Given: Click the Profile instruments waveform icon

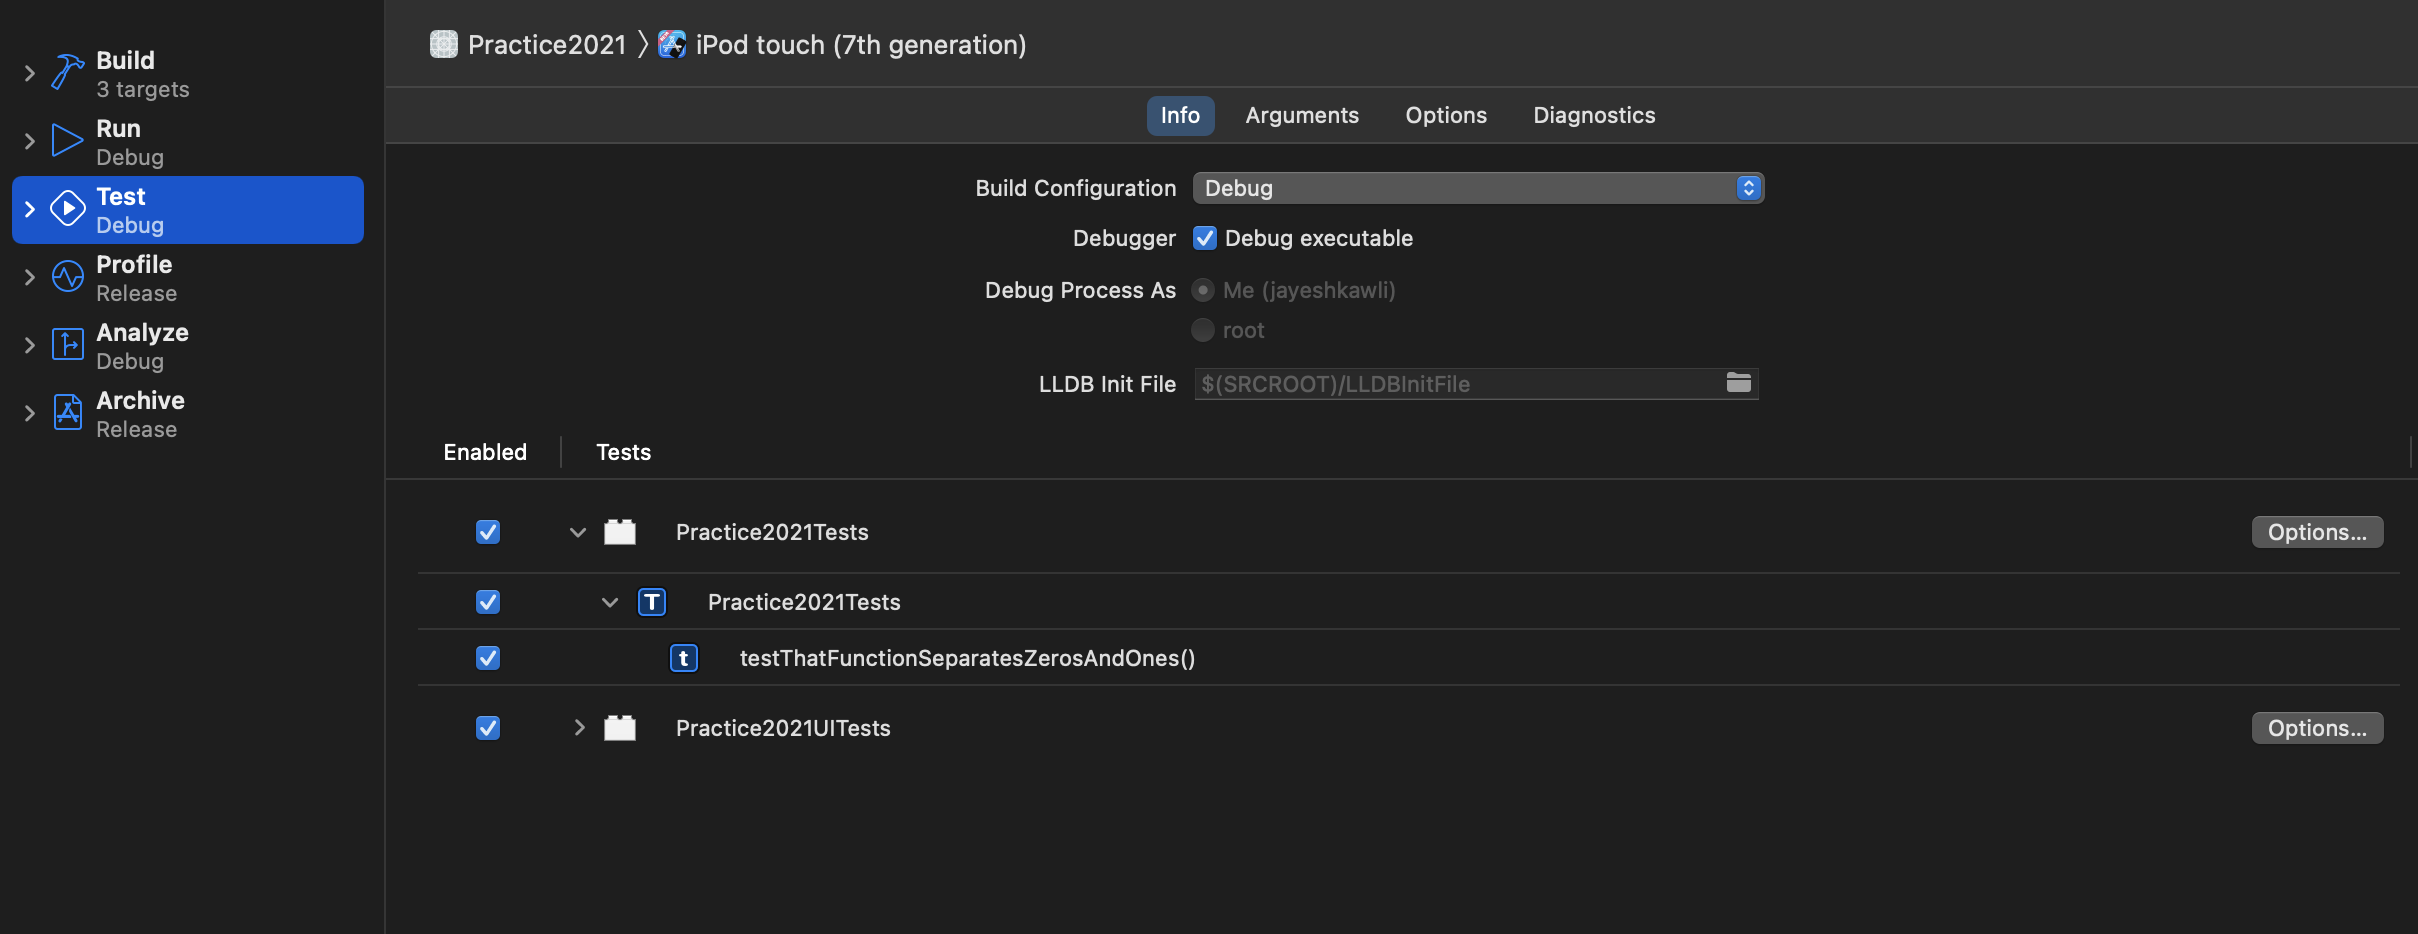Looking at the screenshot, I should tap(67, 277).
